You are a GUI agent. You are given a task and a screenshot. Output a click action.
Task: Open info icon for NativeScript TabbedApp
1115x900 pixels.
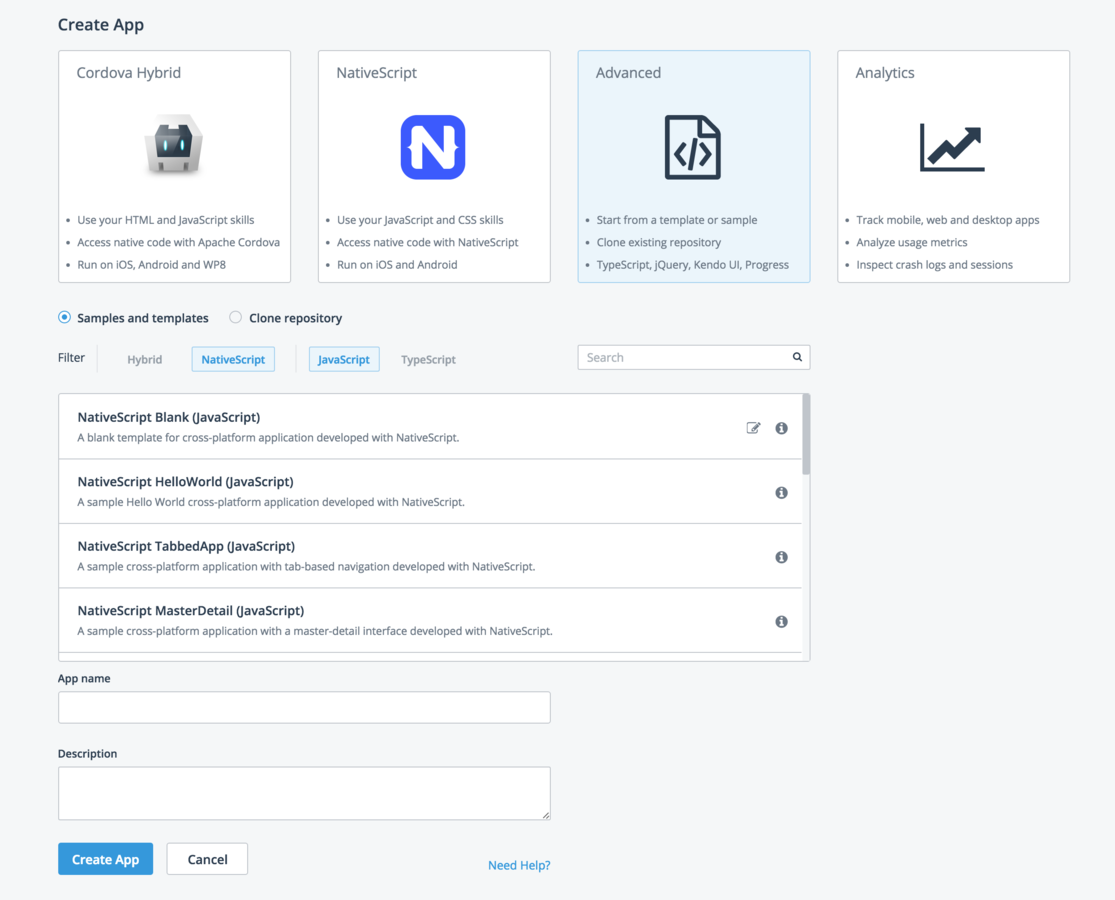click(781, 557)
